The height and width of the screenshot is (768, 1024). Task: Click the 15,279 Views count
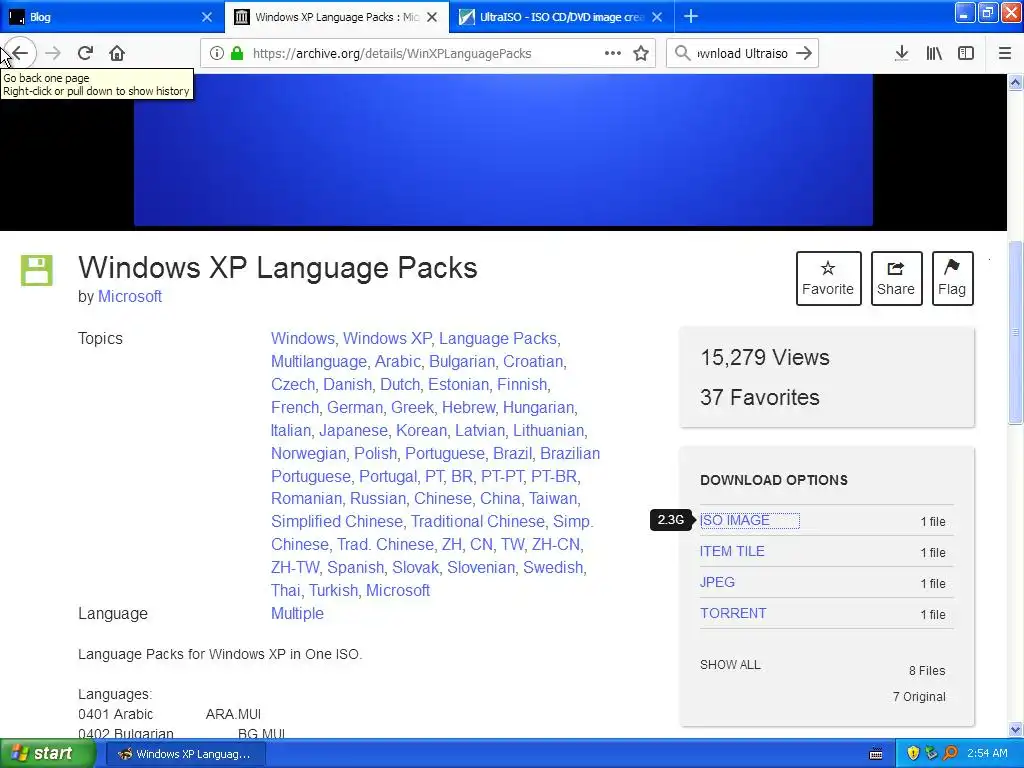tap(765, 358)
